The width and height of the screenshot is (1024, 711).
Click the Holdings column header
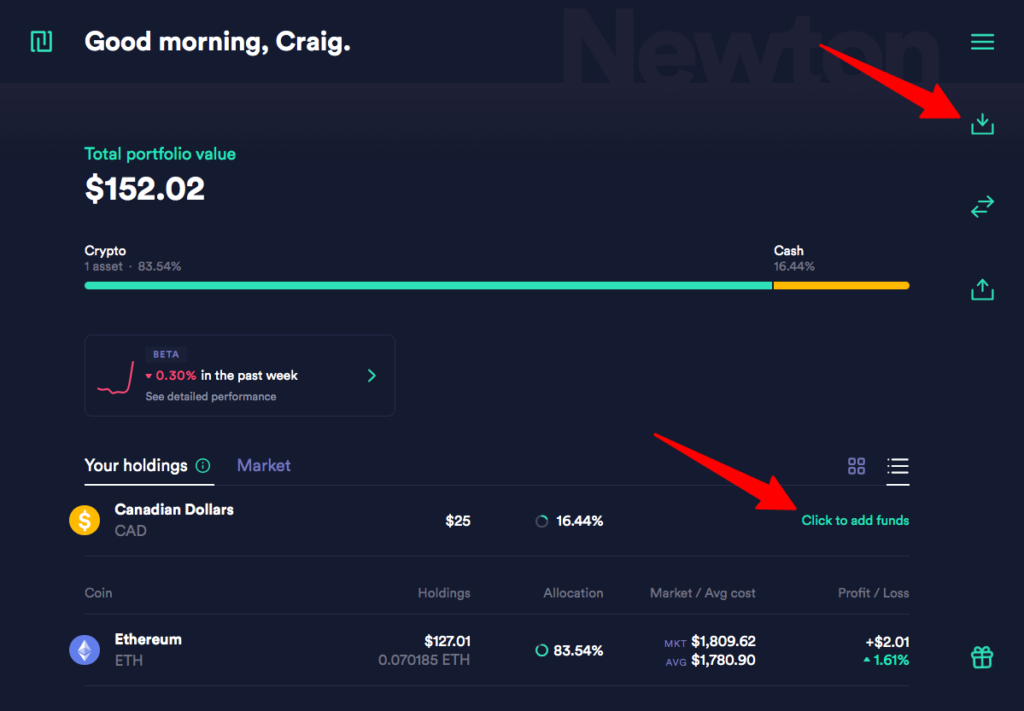443,593
